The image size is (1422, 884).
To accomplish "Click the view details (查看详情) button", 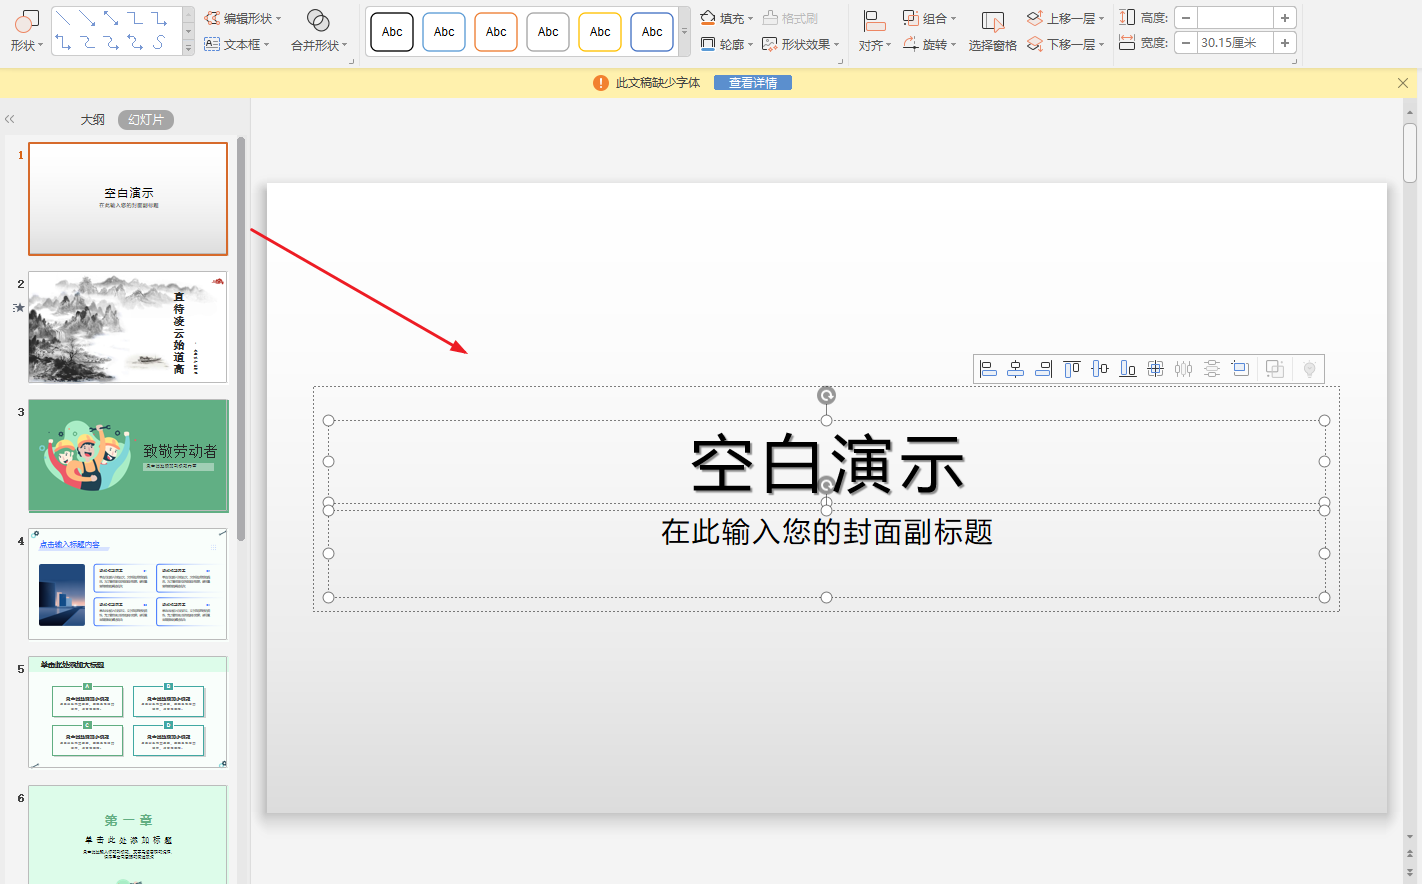I will point(752,83).
